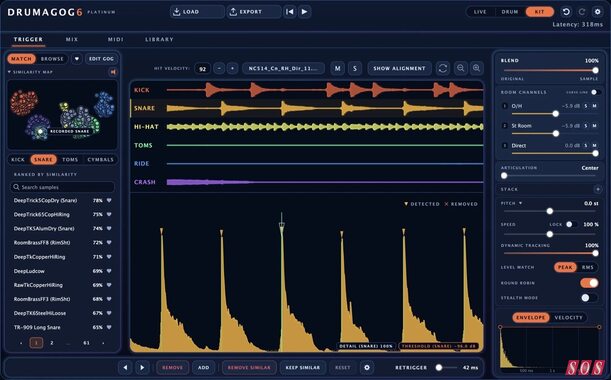Mute the selected track with M button

tap(337, 68)
